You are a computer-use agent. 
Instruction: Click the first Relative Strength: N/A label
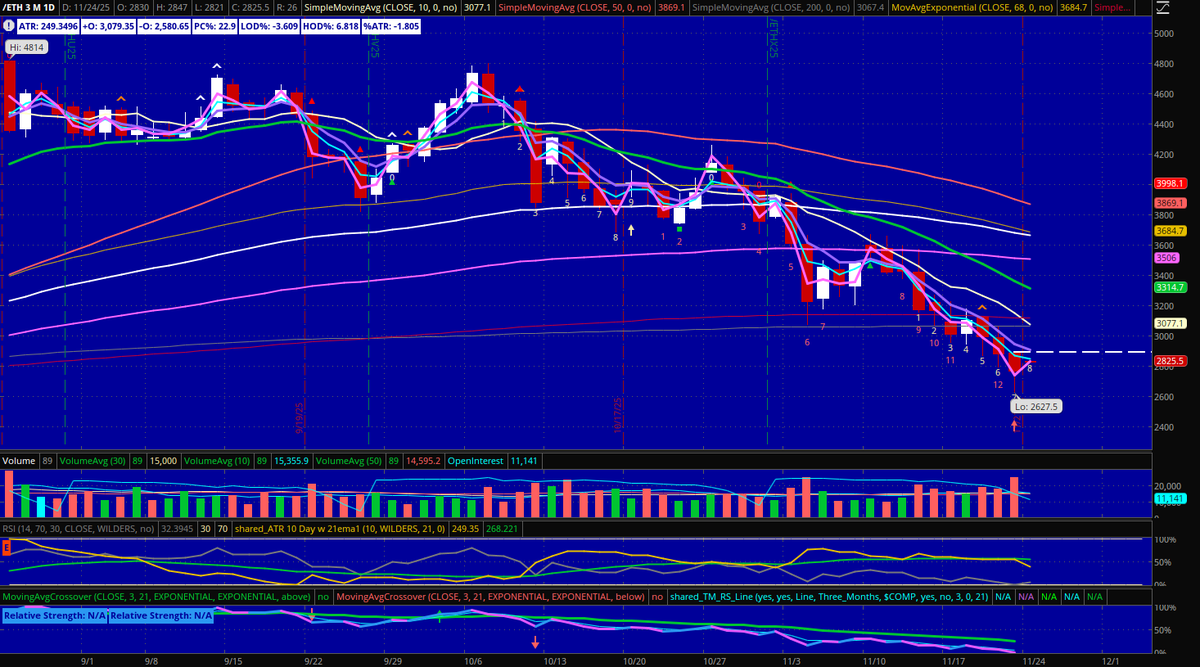[x=55, y=615]
